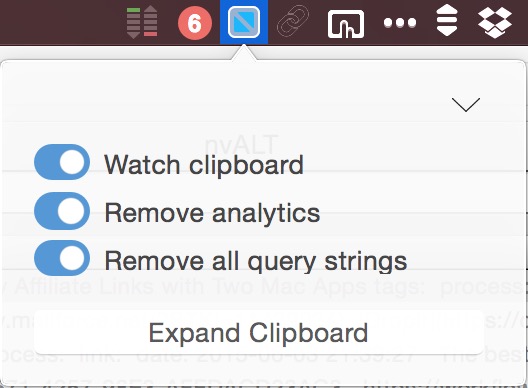Click the stacked up-down arrows icon
Viewport: 528px width, 388px height.
[447, 21]
